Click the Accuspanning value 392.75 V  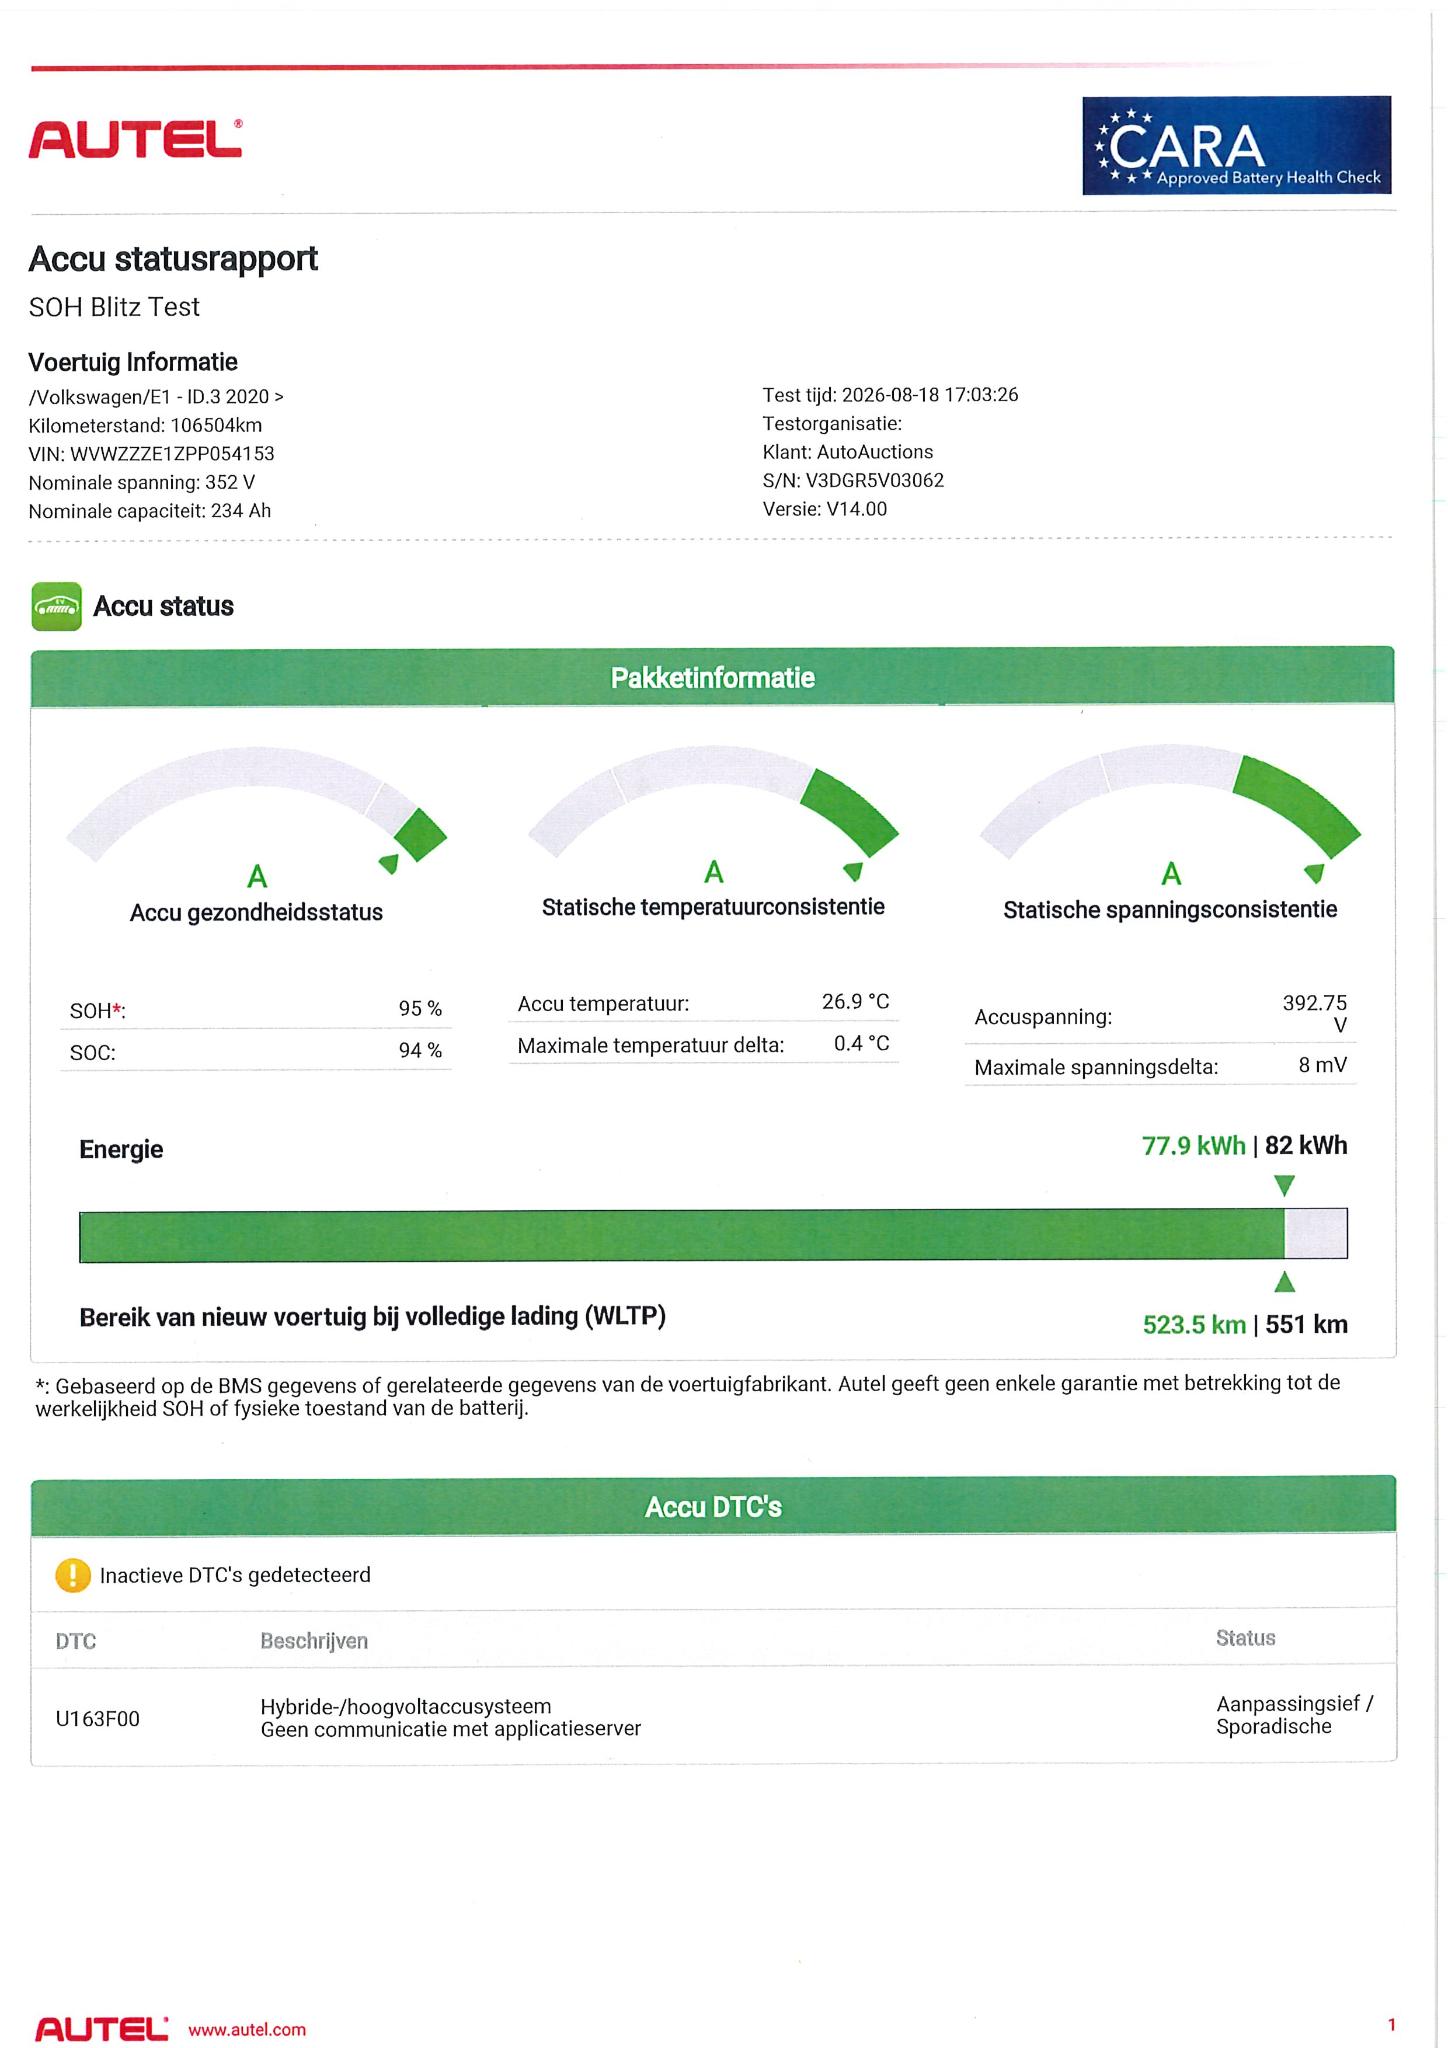click(1315, 1013)
